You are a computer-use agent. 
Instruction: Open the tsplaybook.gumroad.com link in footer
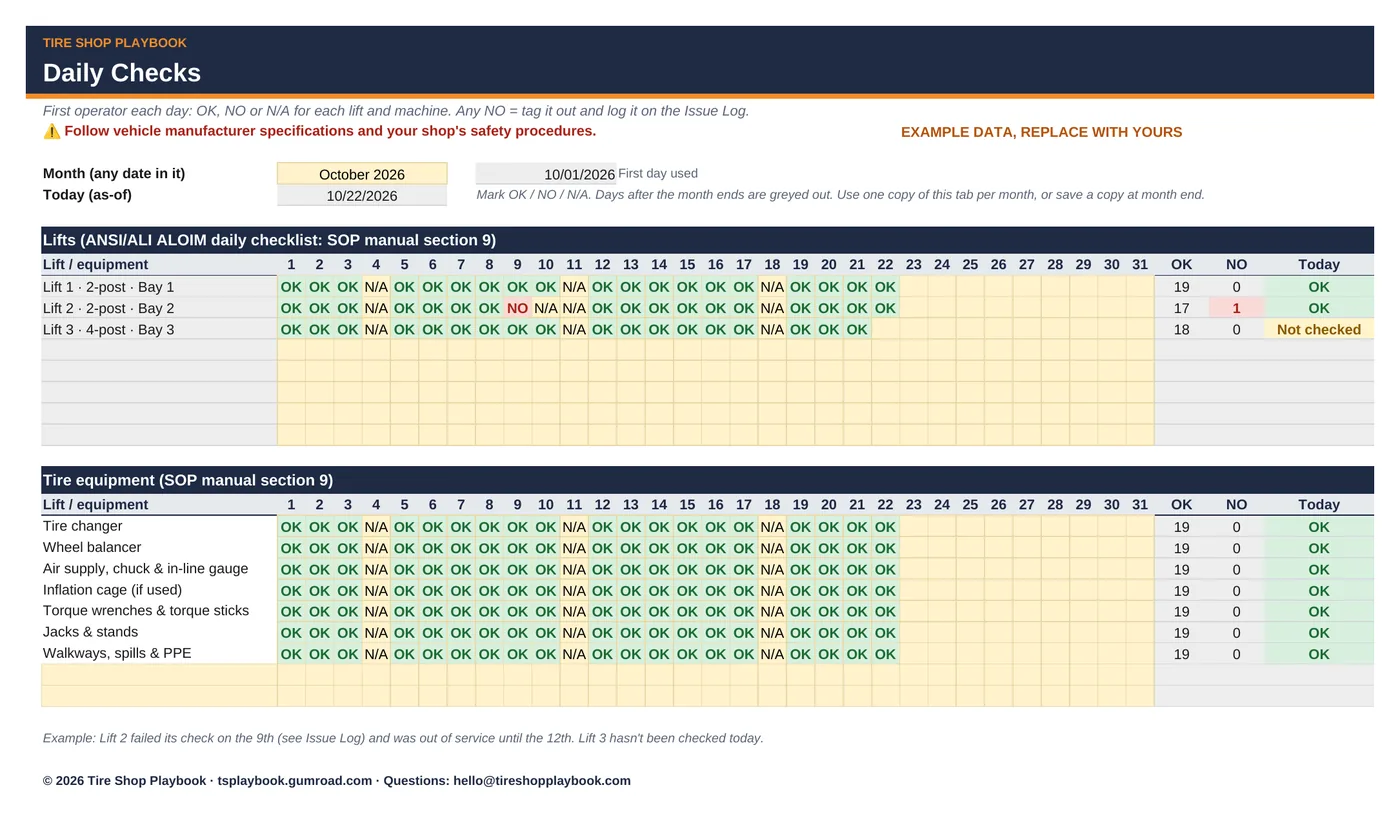pyautogui.click(x=295, y=781)
